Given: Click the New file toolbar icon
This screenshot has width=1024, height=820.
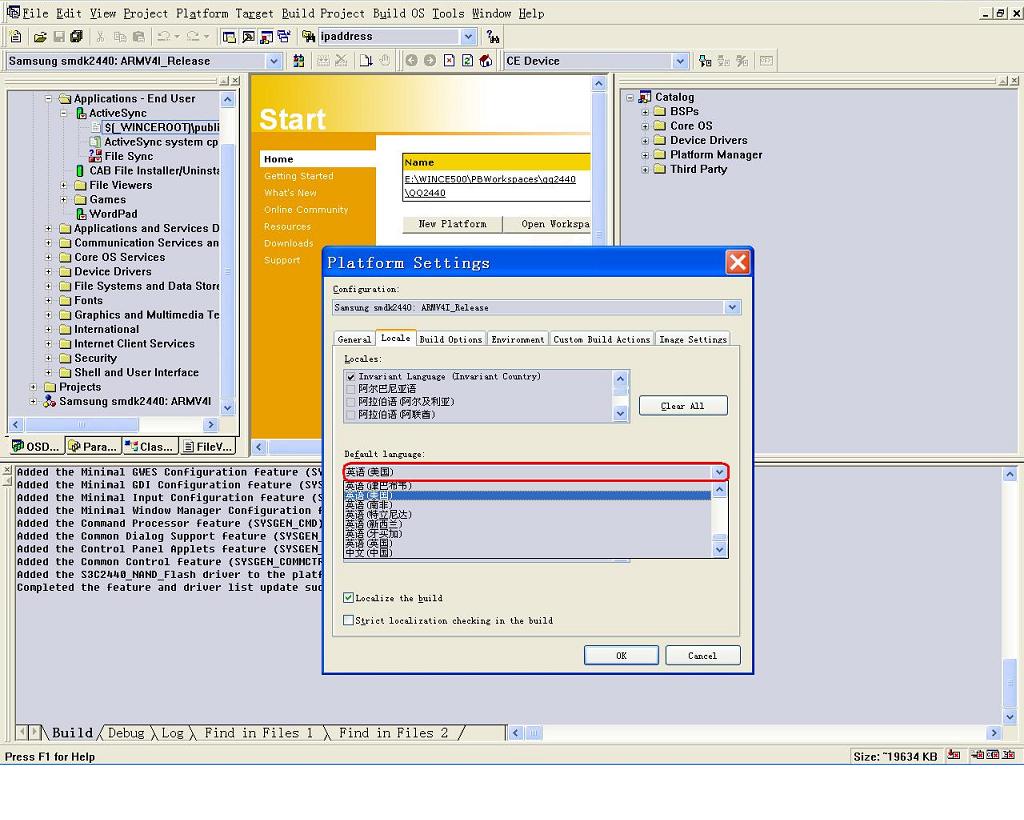Looking at the screenshot, I should [x=17, y=37].
